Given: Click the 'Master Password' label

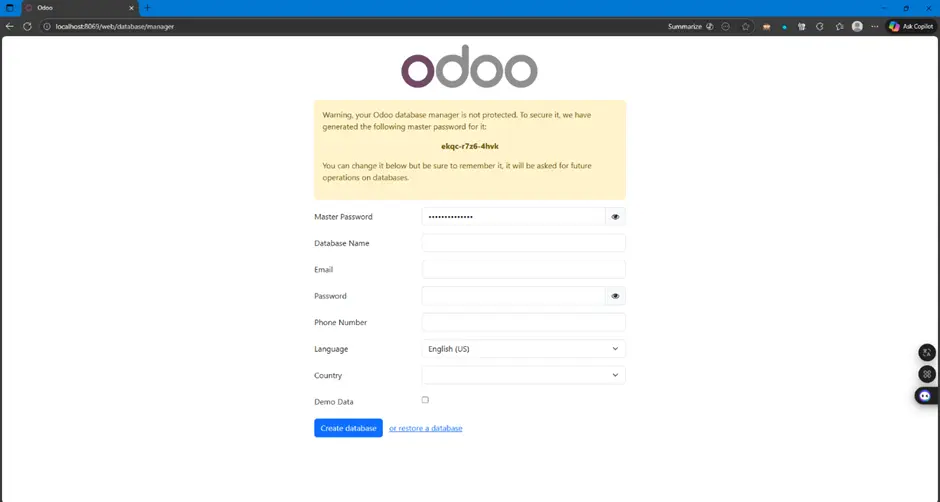Looking at the screenshot, I should [x=344, y=217].
